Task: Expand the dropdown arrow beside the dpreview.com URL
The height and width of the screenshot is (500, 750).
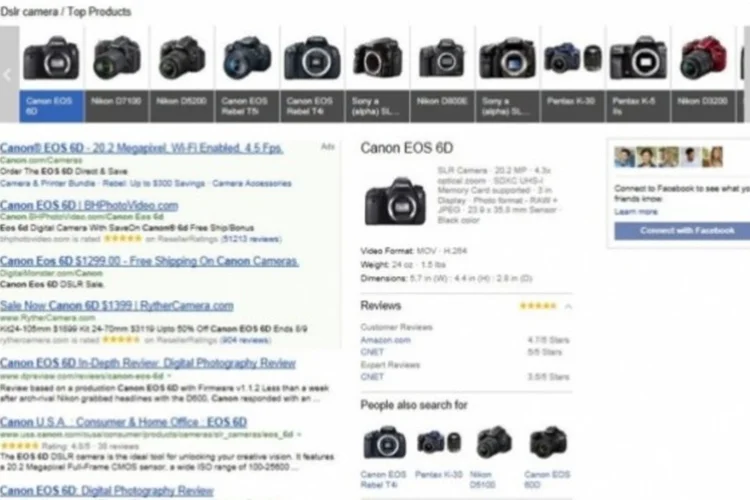Action: pos(169,377)
